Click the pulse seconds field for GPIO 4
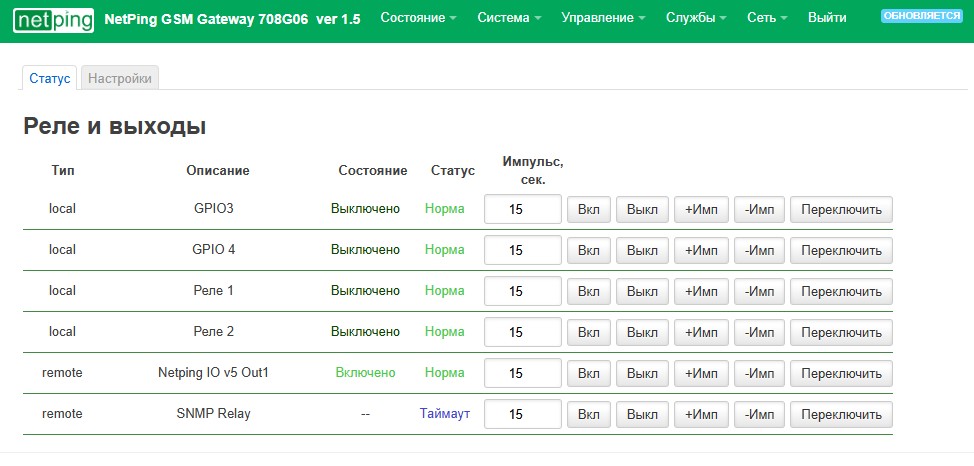The image size is (974, 466). pyautogui.click(x=522, y=250)
